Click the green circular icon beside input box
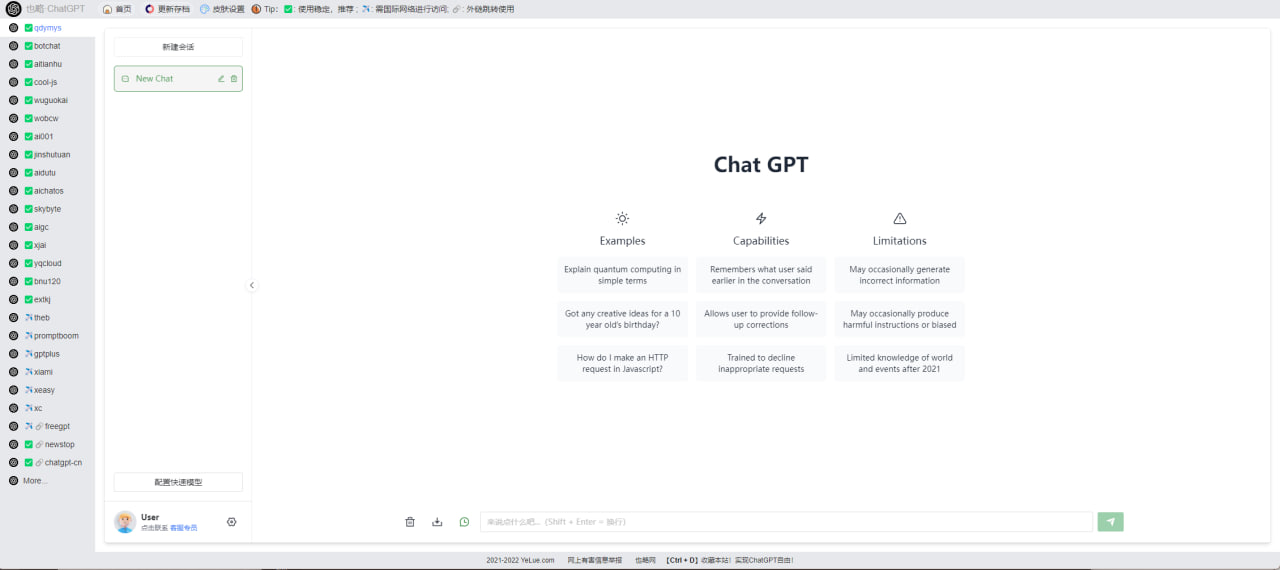1280x570 pixels. [x=464, y=522]
